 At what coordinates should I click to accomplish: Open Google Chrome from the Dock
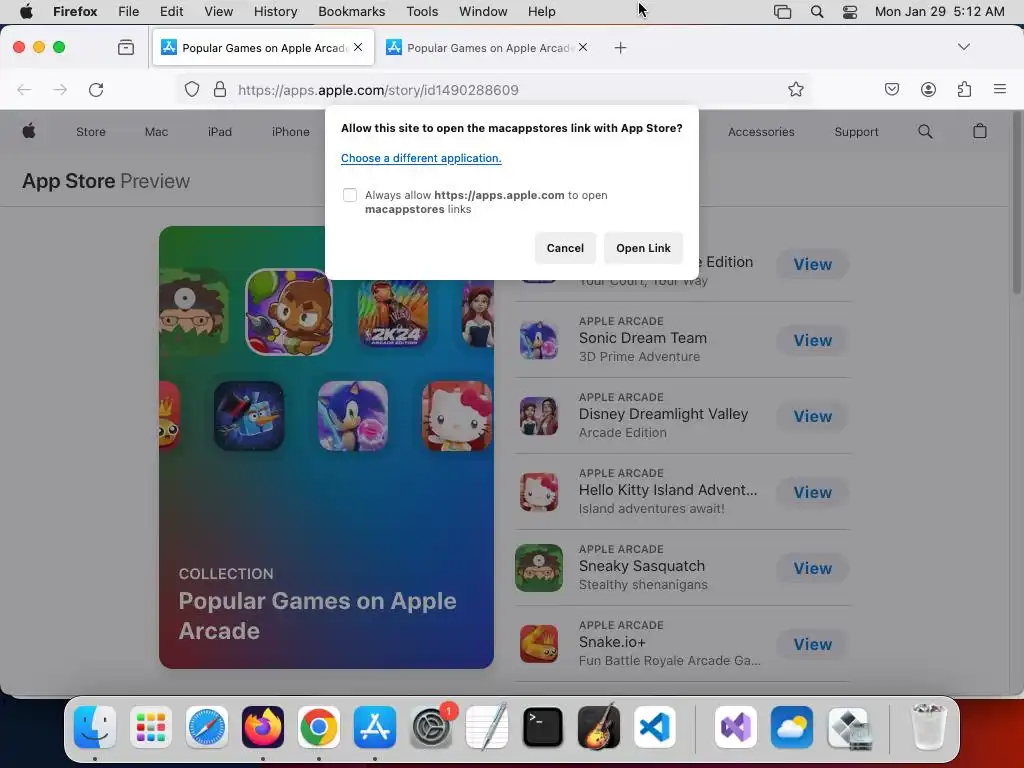coord(319,727)
